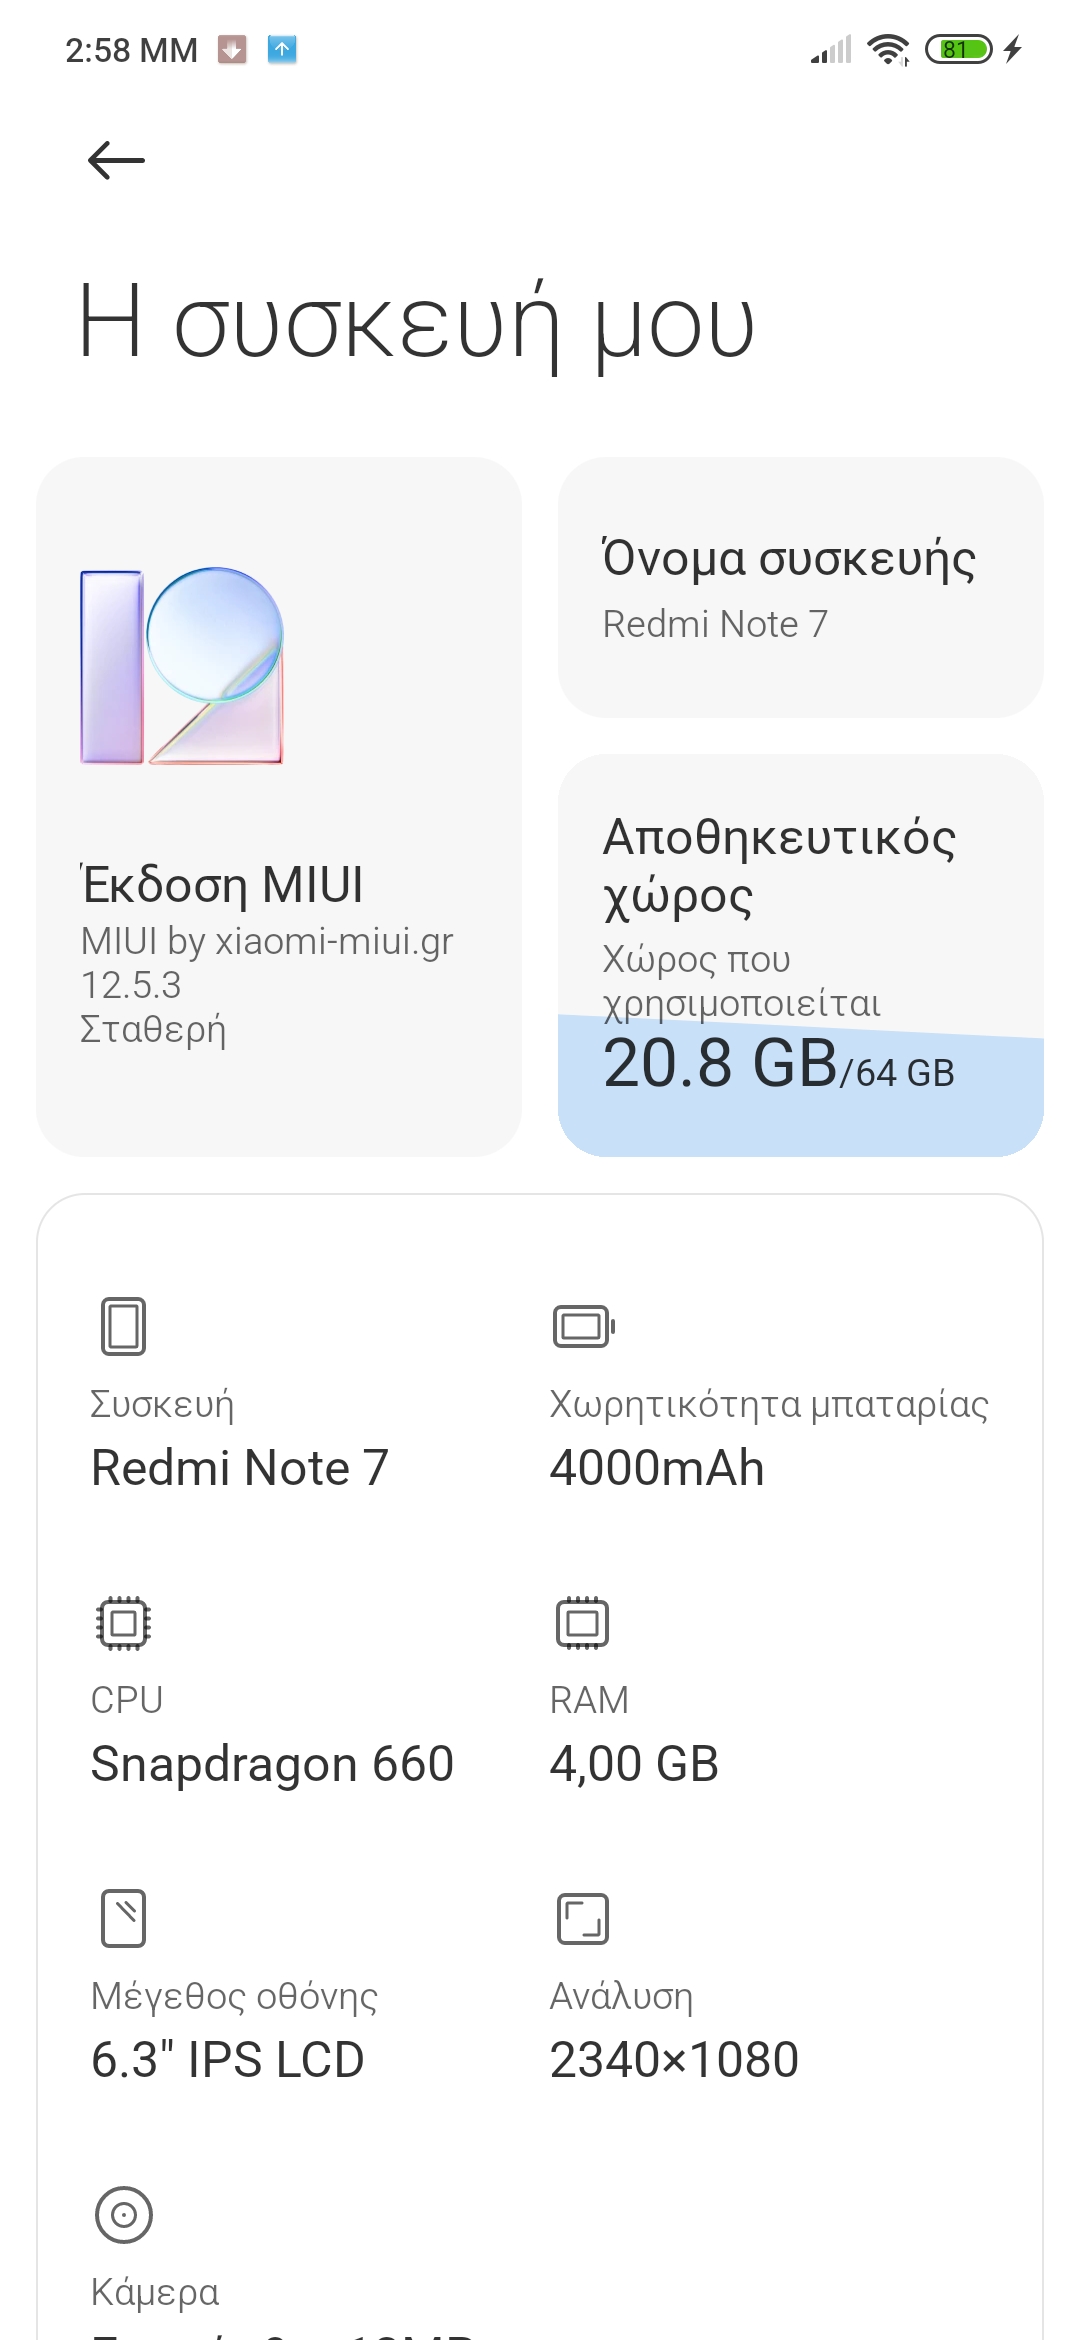The image size is (1080, 2340).
Task: Tap the 4000mAh battery capacity entry
Action: coord(657,1468)
